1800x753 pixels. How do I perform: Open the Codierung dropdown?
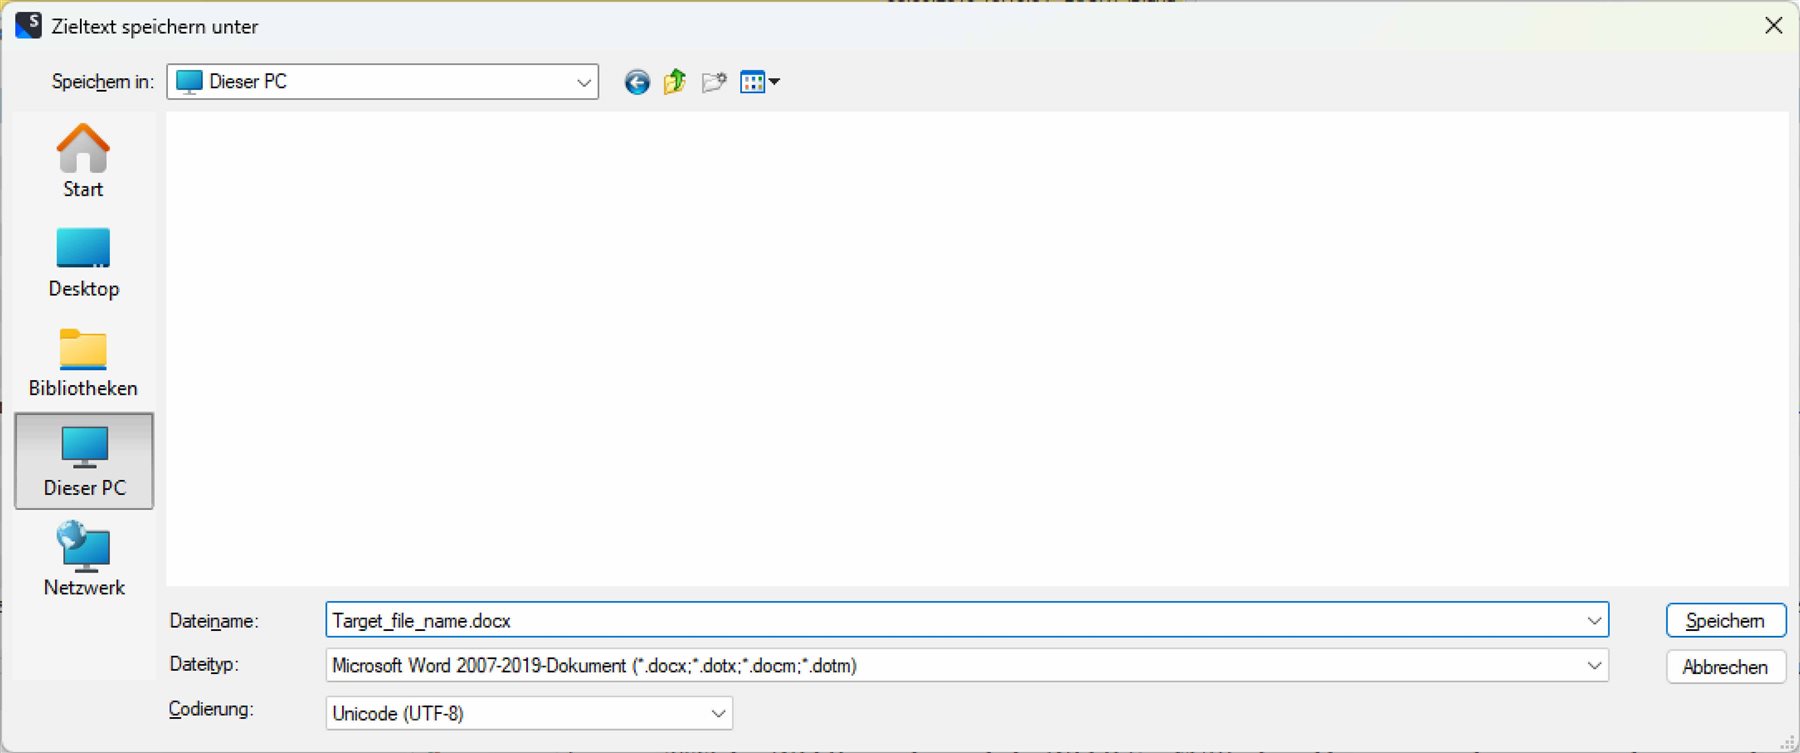coord(529,713)
